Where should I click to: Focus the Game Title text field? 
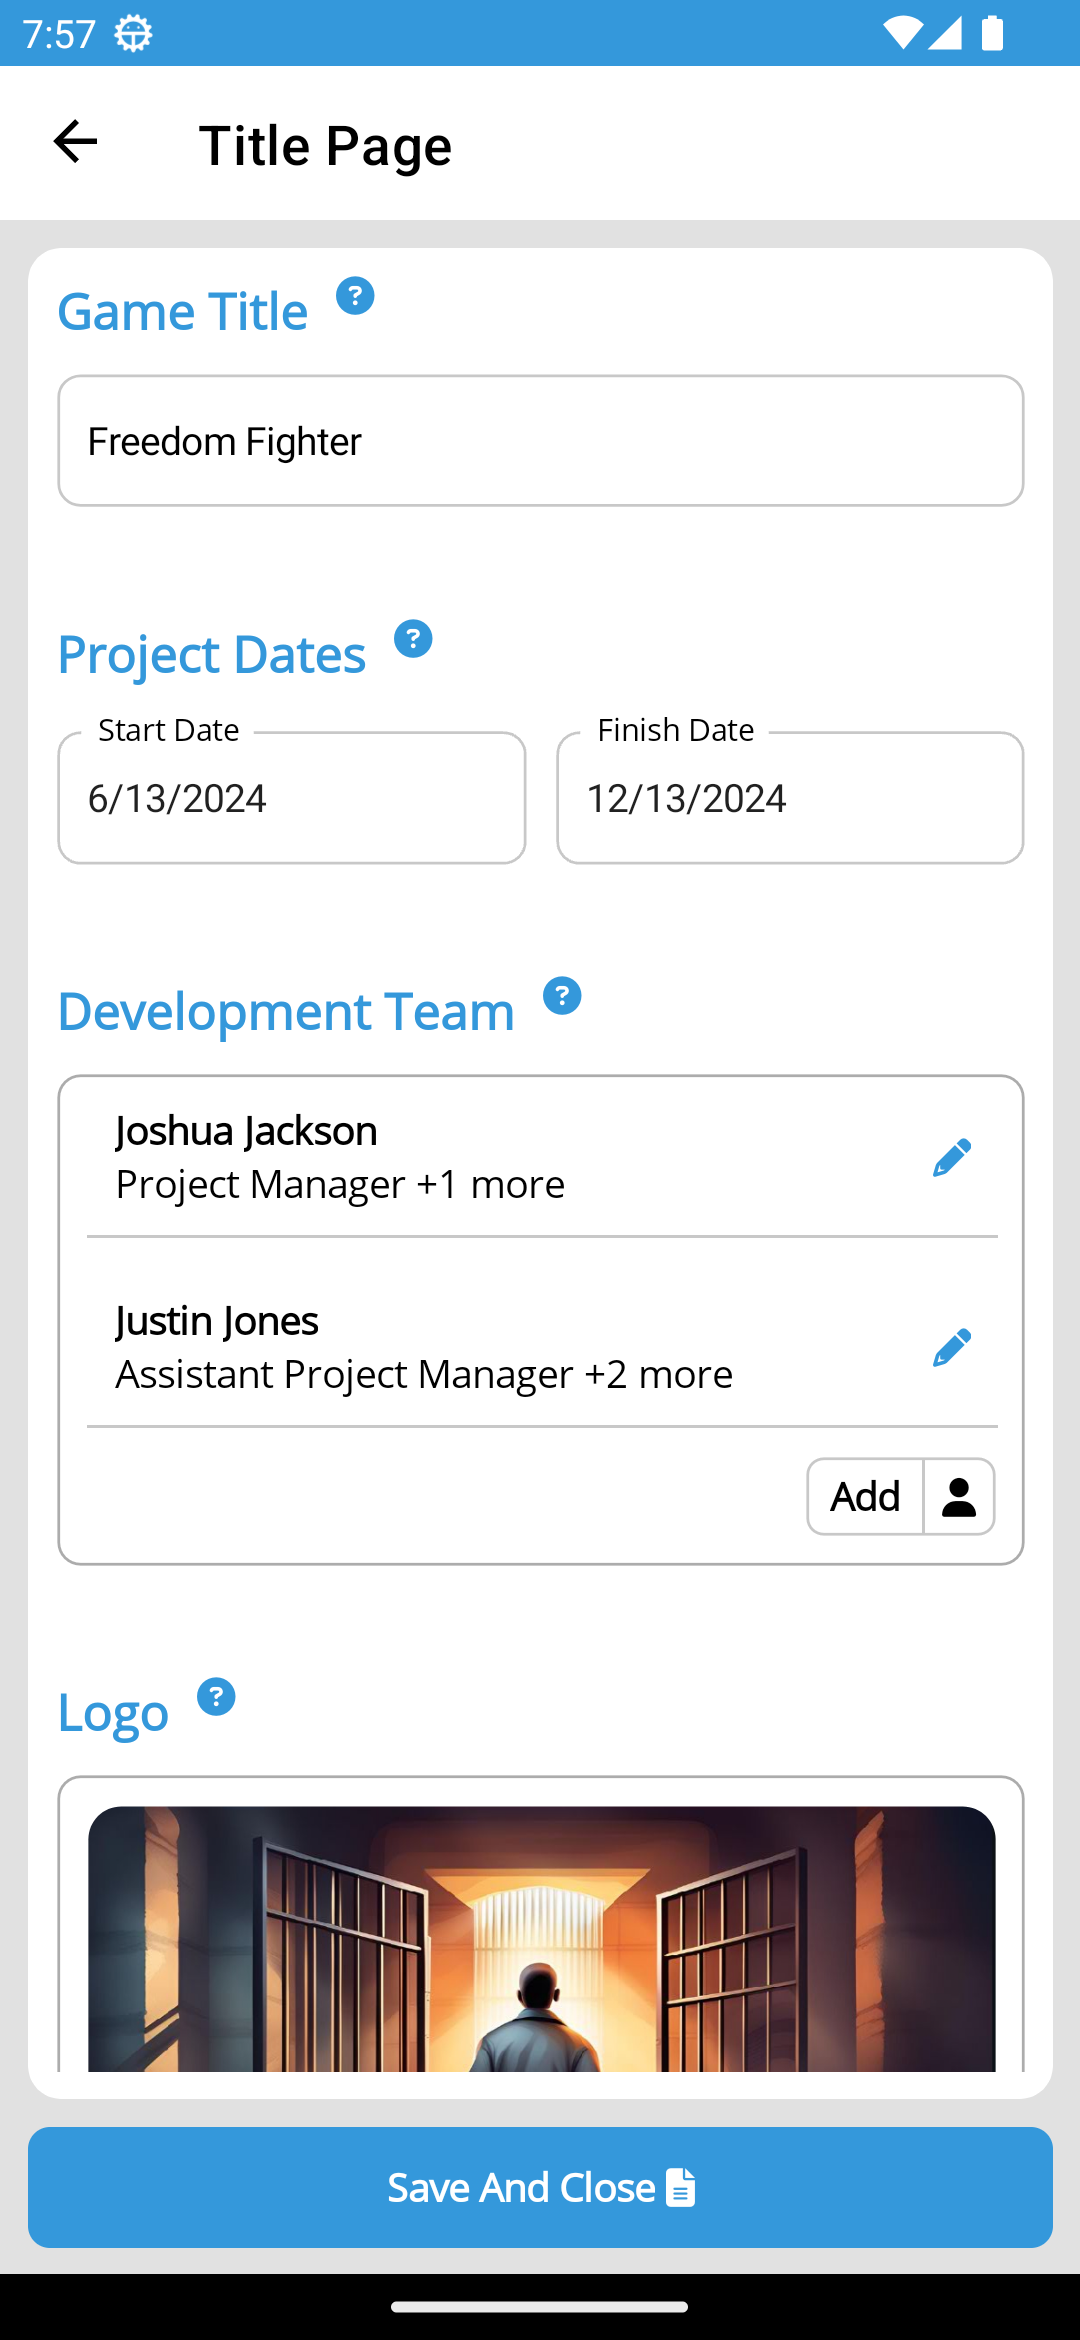(540, 441)
